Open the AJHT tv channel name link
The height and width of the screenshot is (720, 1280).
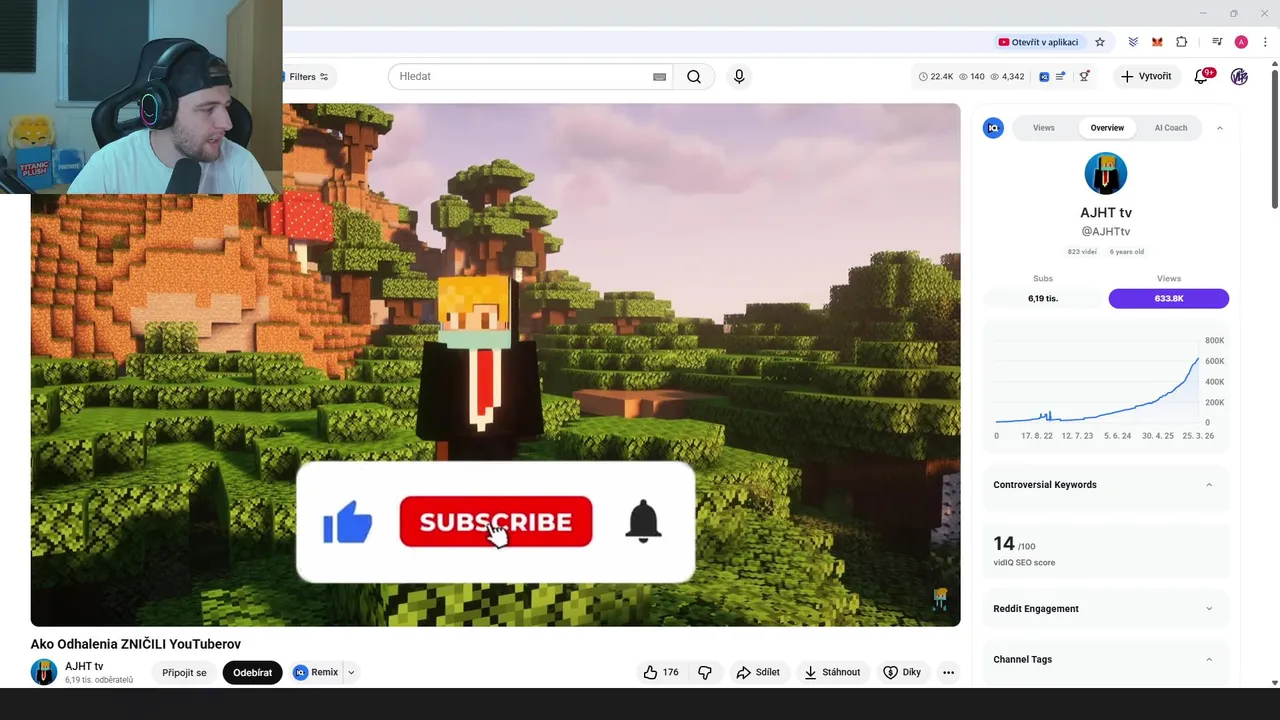coord(84,666)
